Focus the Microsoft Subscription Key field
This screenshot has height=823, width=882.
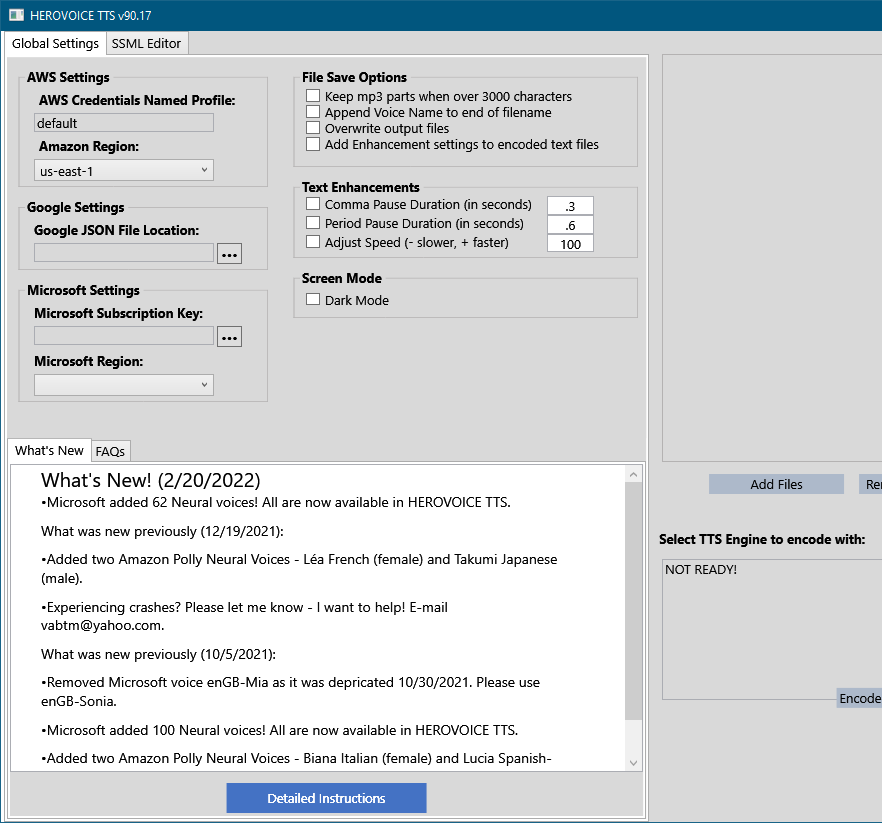pos(124,336)
